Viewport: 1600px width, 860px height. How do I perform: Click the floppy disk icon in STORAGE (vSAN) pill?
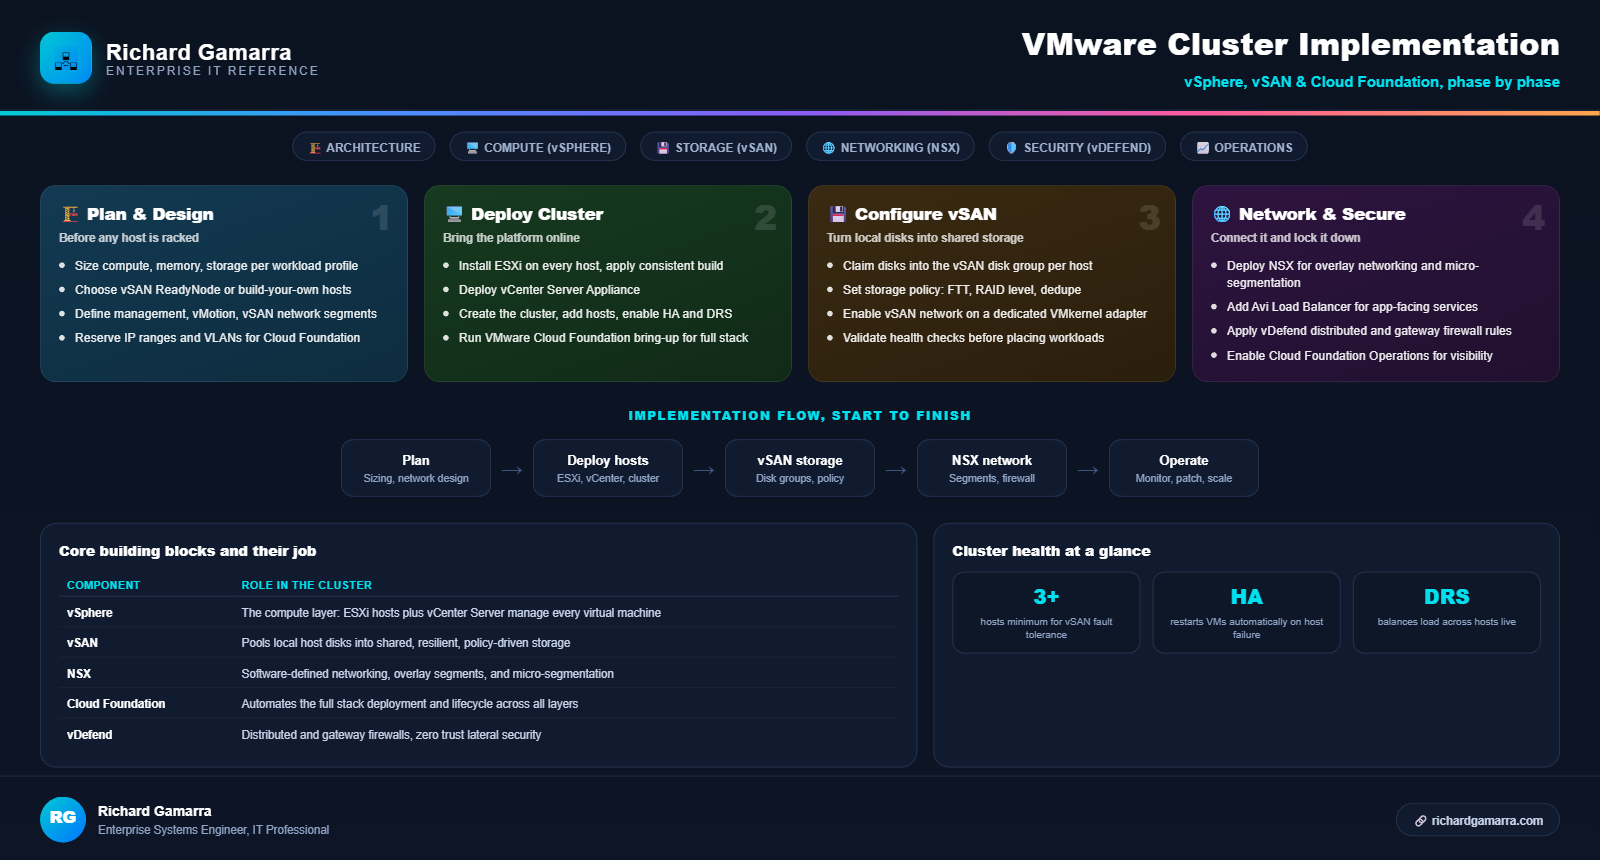[x=663, y=148]
